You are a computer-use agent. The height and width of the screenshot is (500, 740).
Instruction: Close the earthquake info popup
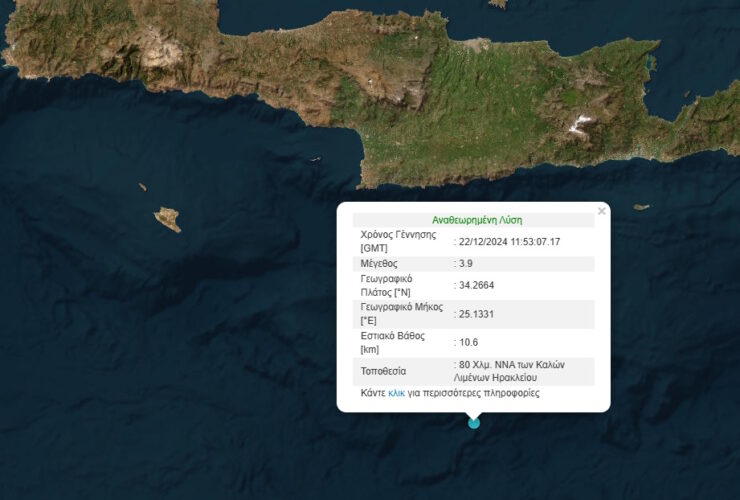tap(601, 211)
